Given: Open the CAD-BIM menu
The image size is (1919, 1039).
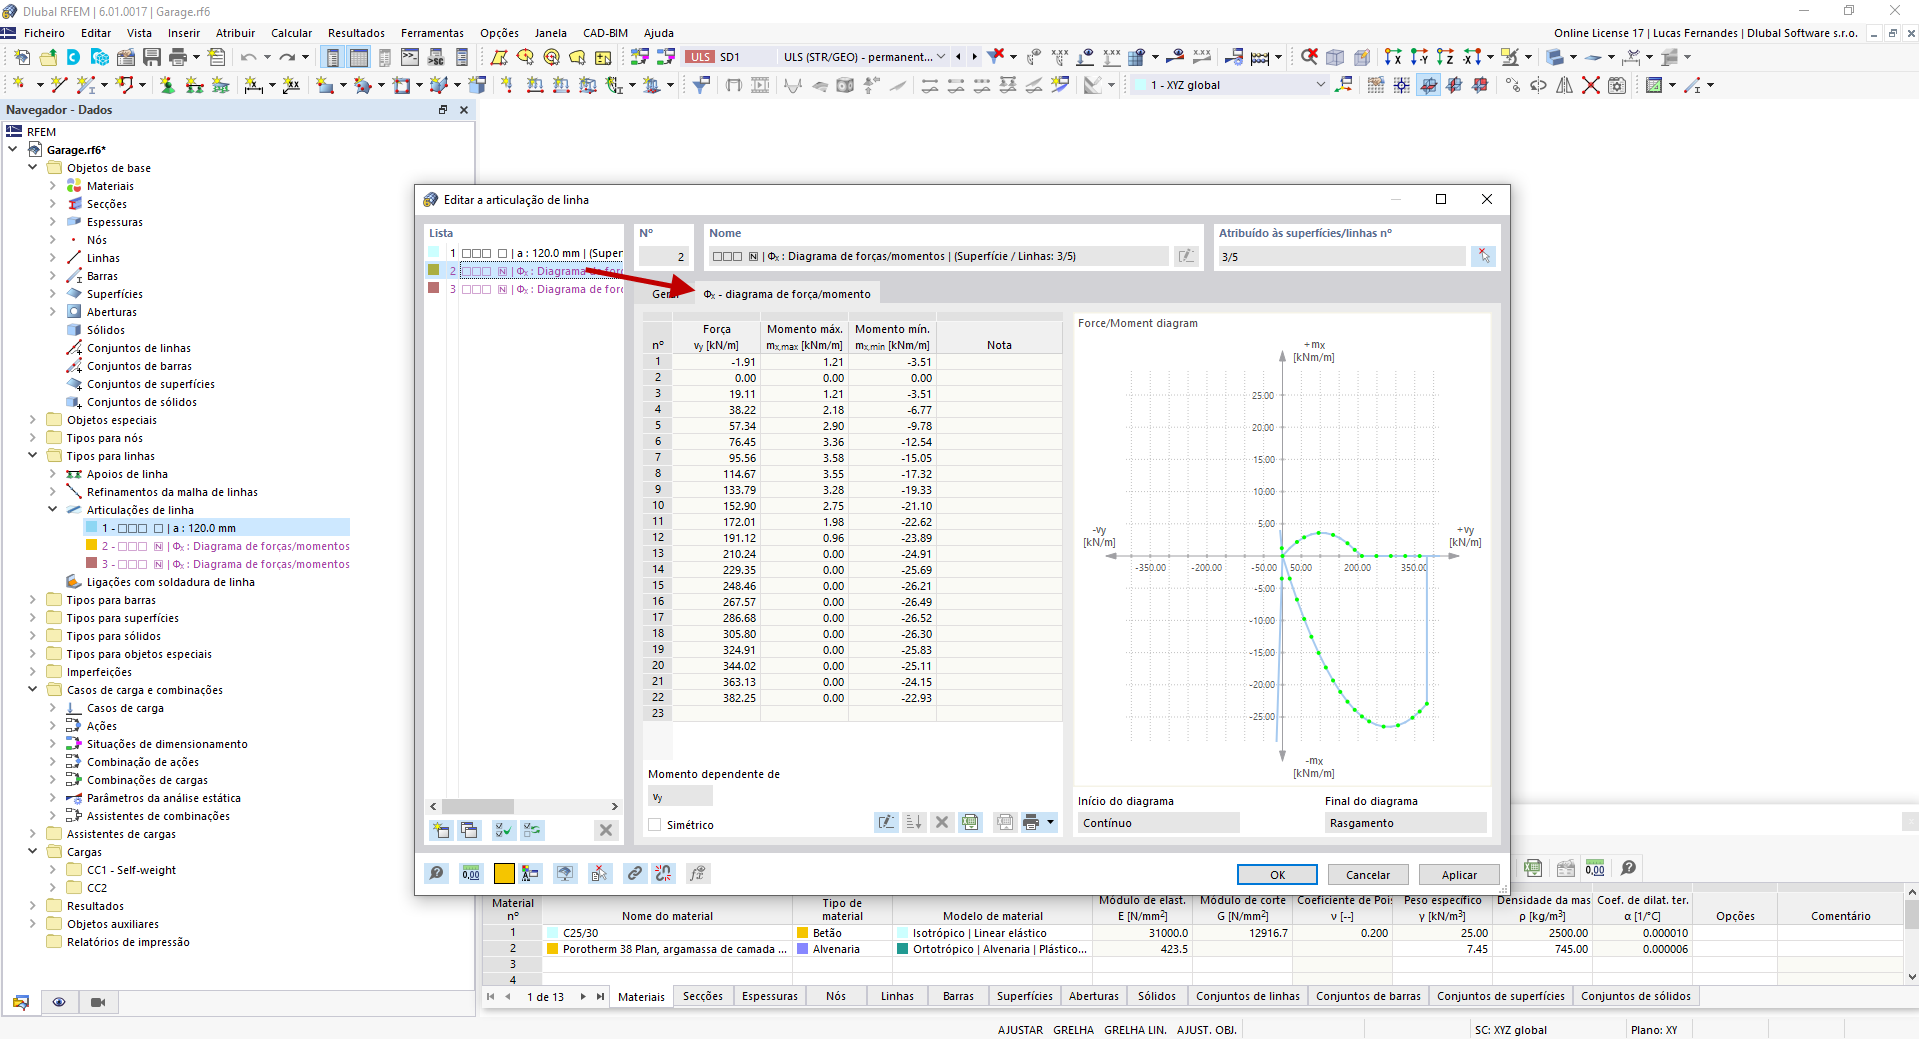Looking at the screenshot, I should [x=605, y=33].
